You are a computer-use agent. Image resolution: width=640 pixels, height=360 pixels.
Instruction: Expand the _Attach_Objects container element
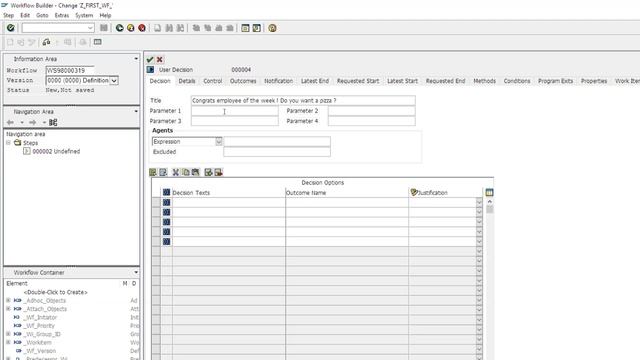point(8,309)
